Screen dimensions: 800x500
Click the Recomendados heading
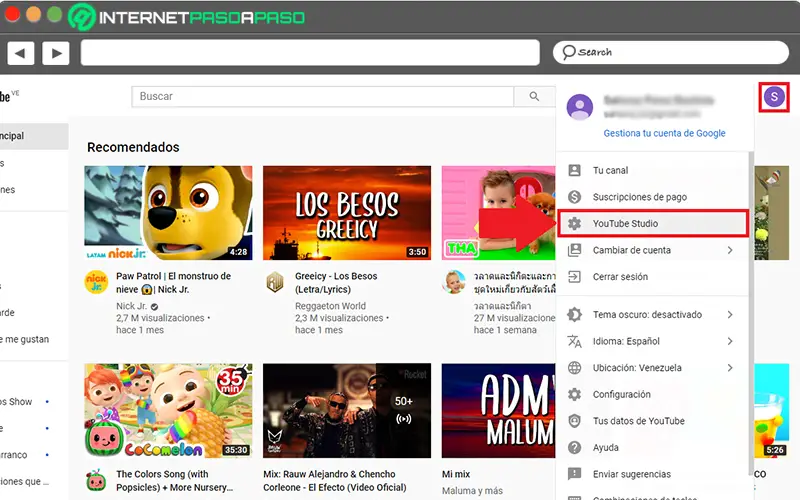[133, 147]
